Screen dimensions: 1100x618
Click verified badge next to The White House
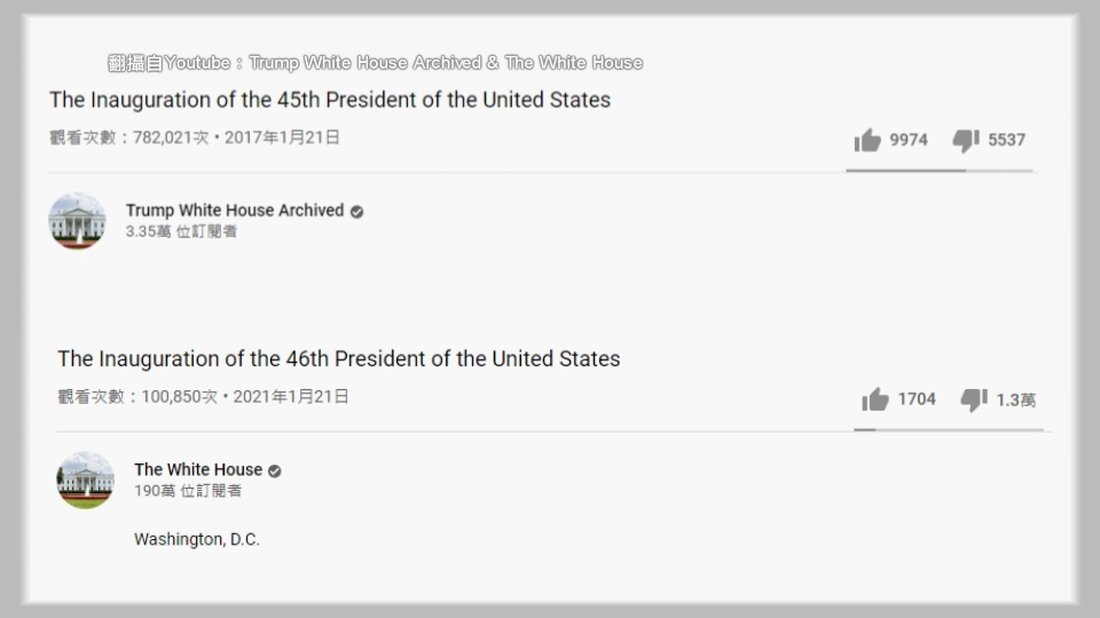[274, 471]
